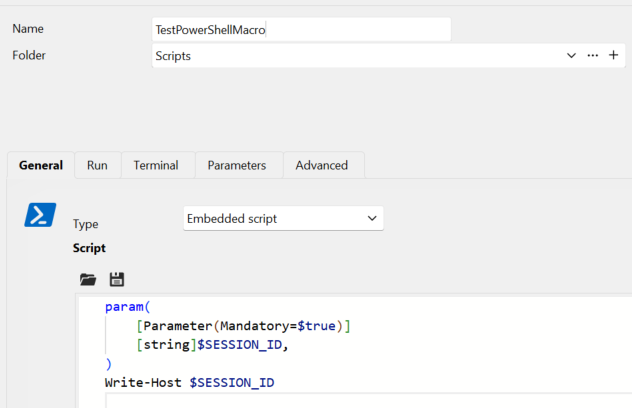Viewport: 632px width, 408px height.
Task: Switch to the Run tab
Action: [x=97, y=165]
